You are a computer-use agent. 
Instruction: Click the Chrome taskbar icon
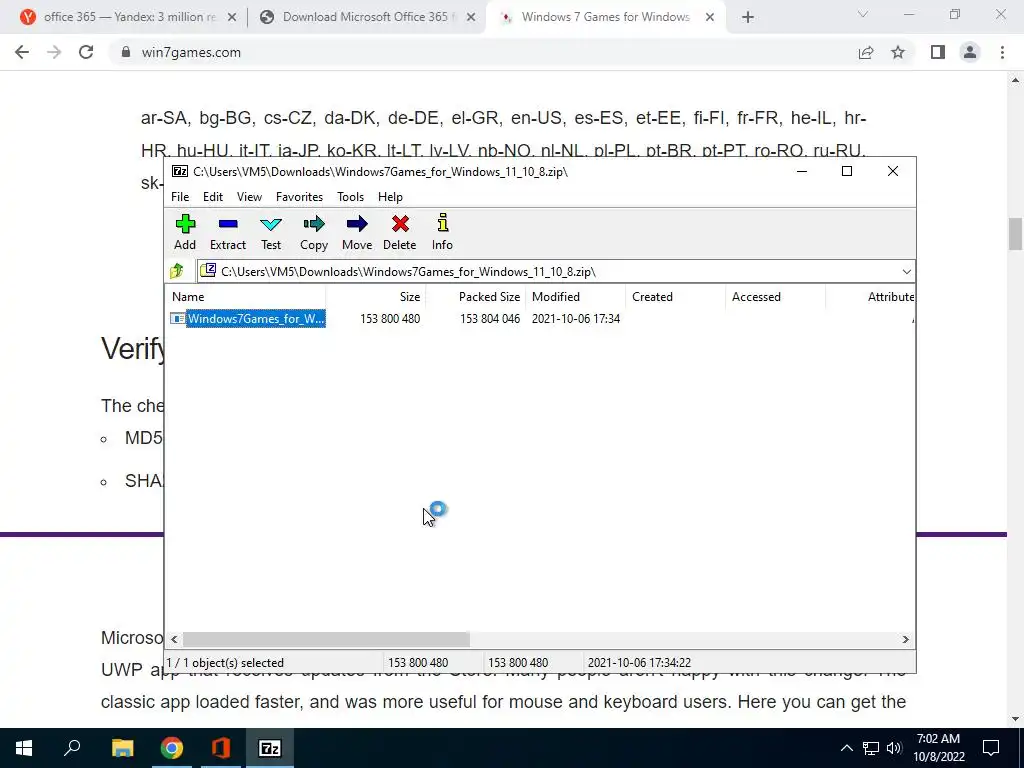point(172,748)
